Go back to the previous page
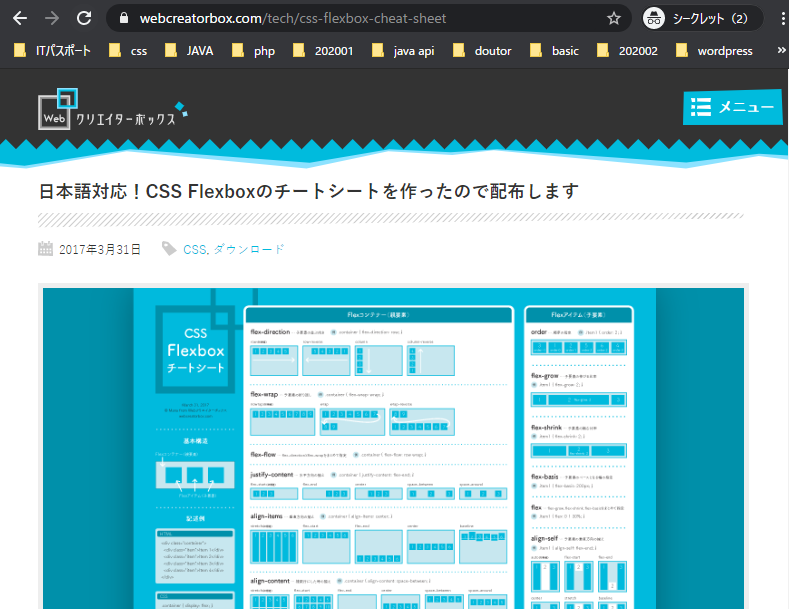This screenshot has height=609, width=789. pos(20,19)
